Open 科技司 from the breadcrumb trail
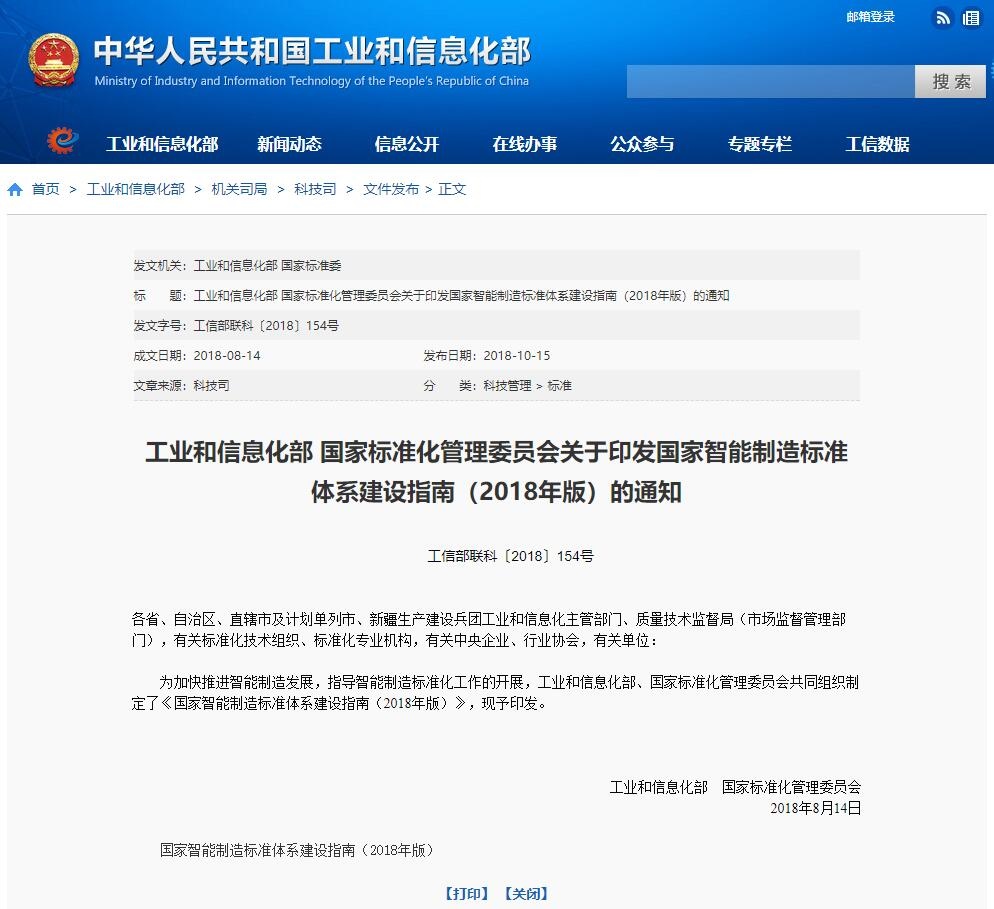This screenshot has height=909, width=994. coord(314,188)
